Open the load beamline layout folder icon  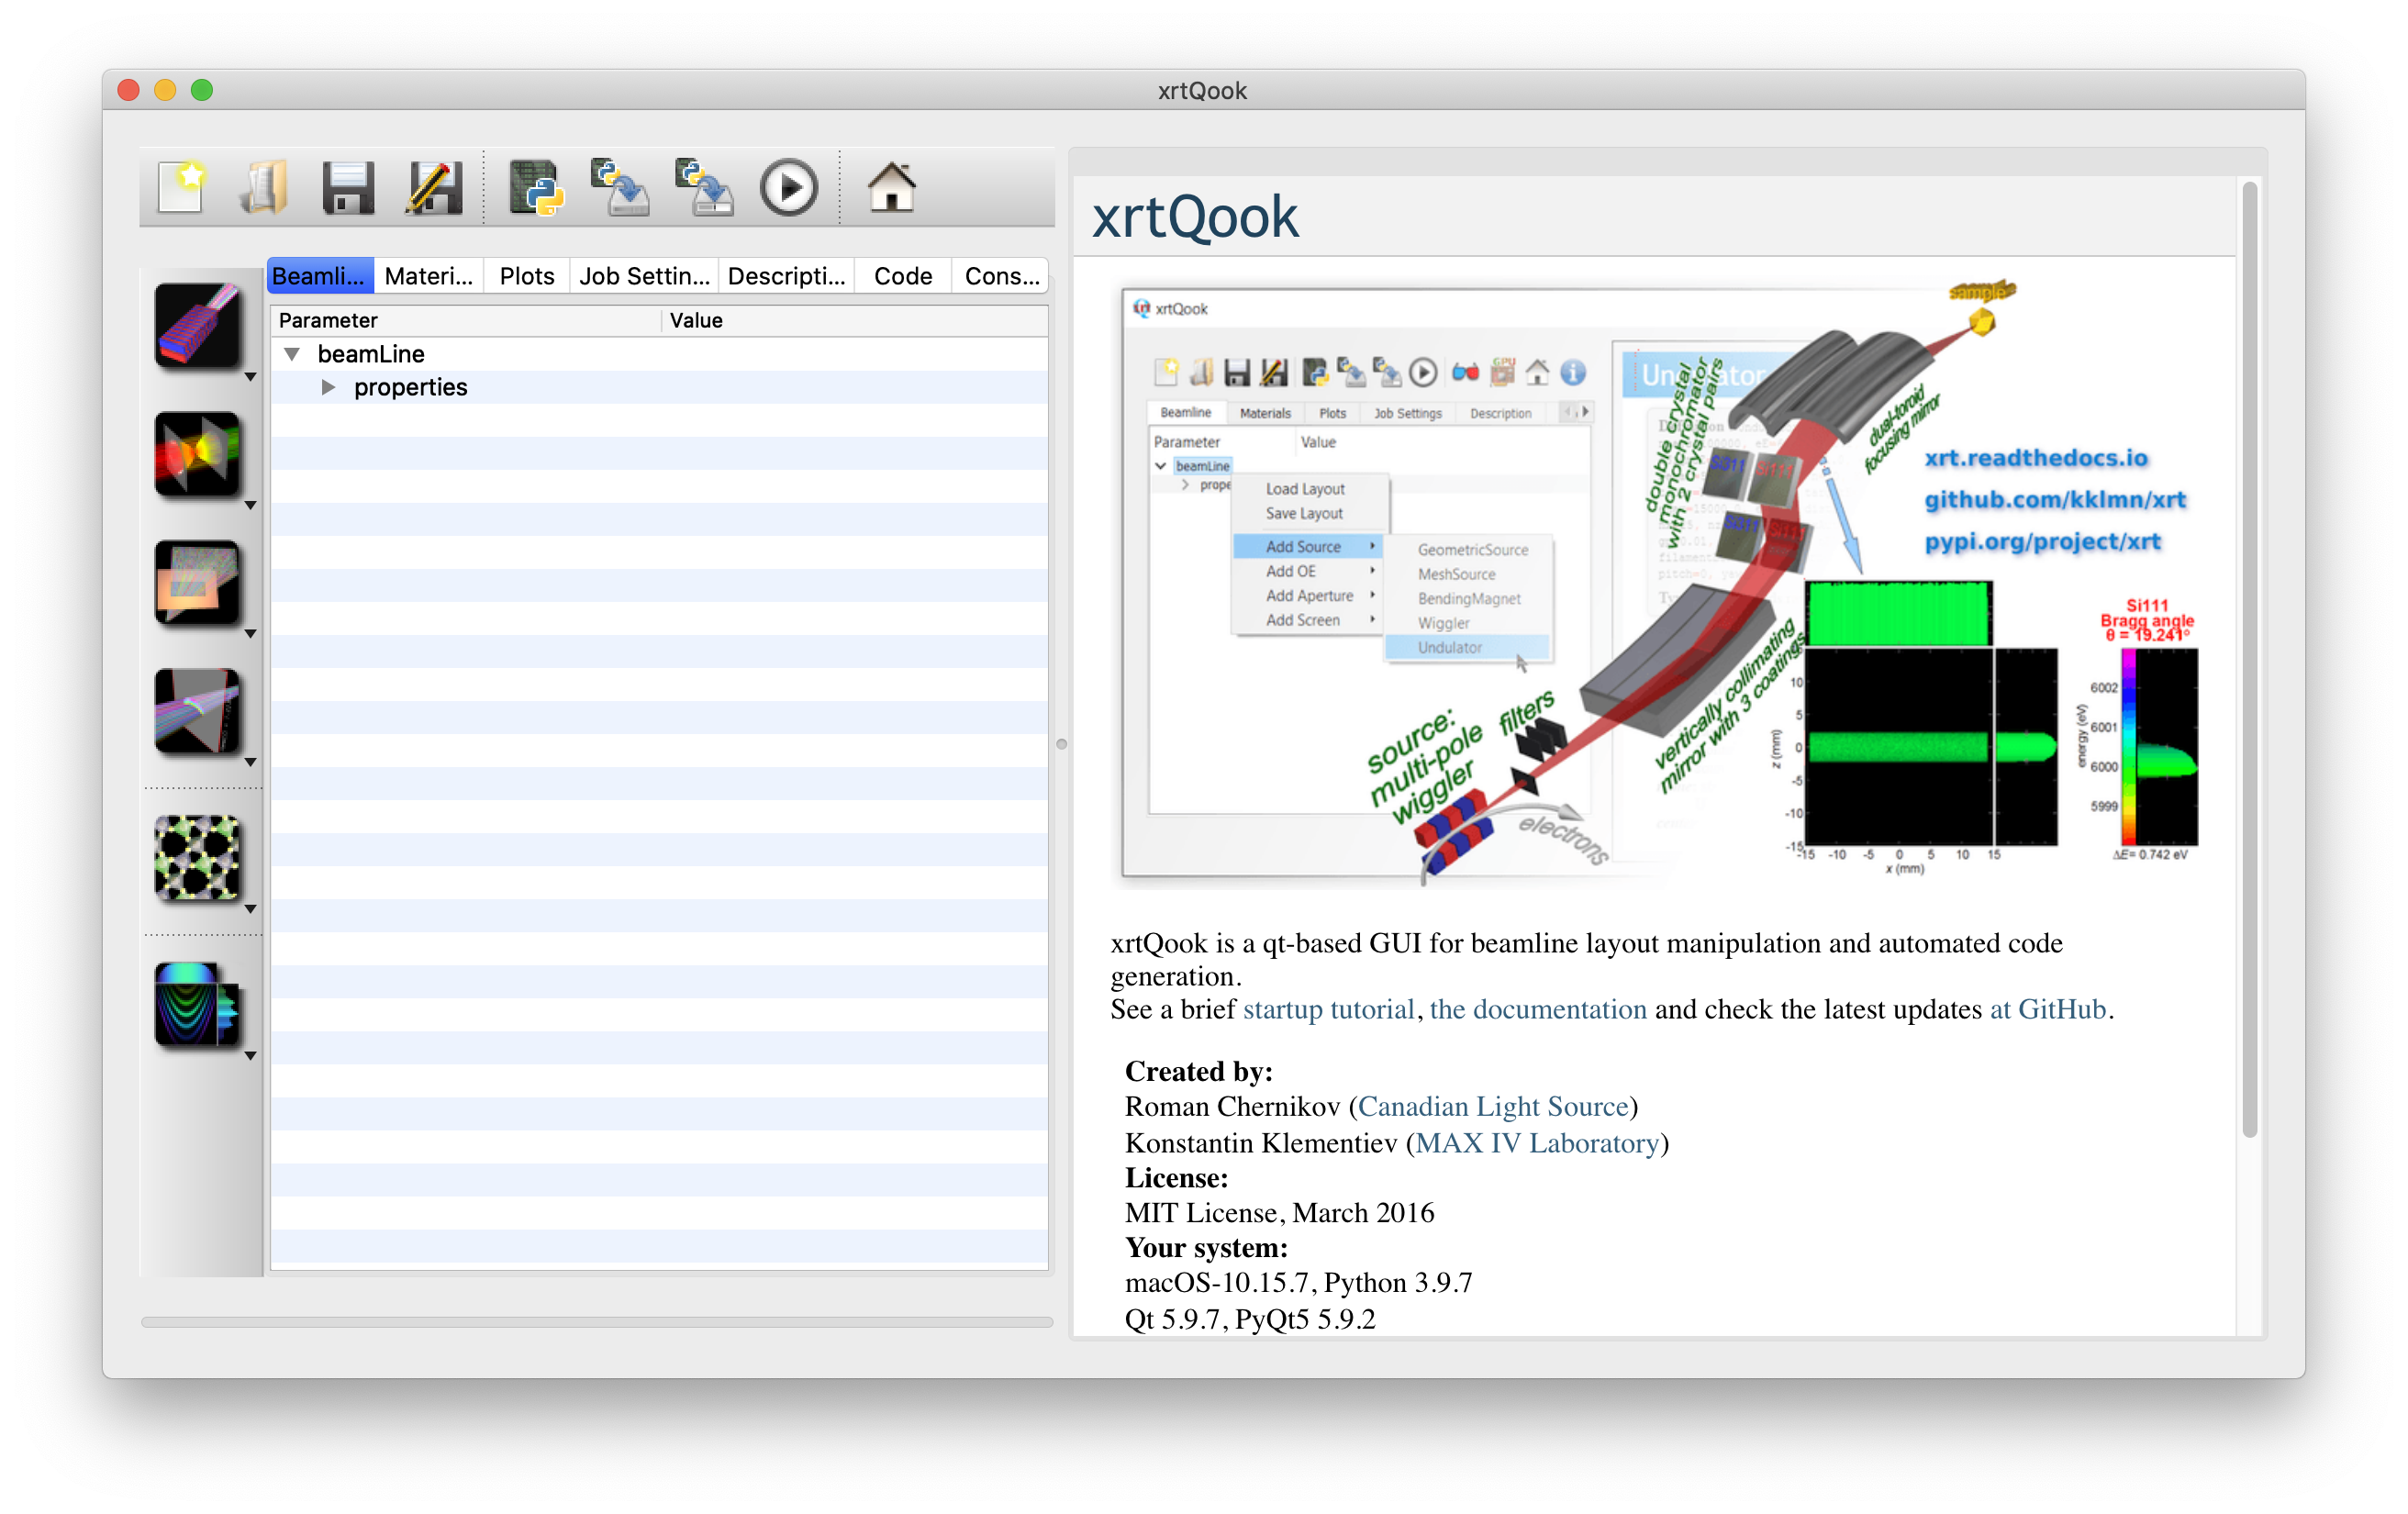click(264, 187)
